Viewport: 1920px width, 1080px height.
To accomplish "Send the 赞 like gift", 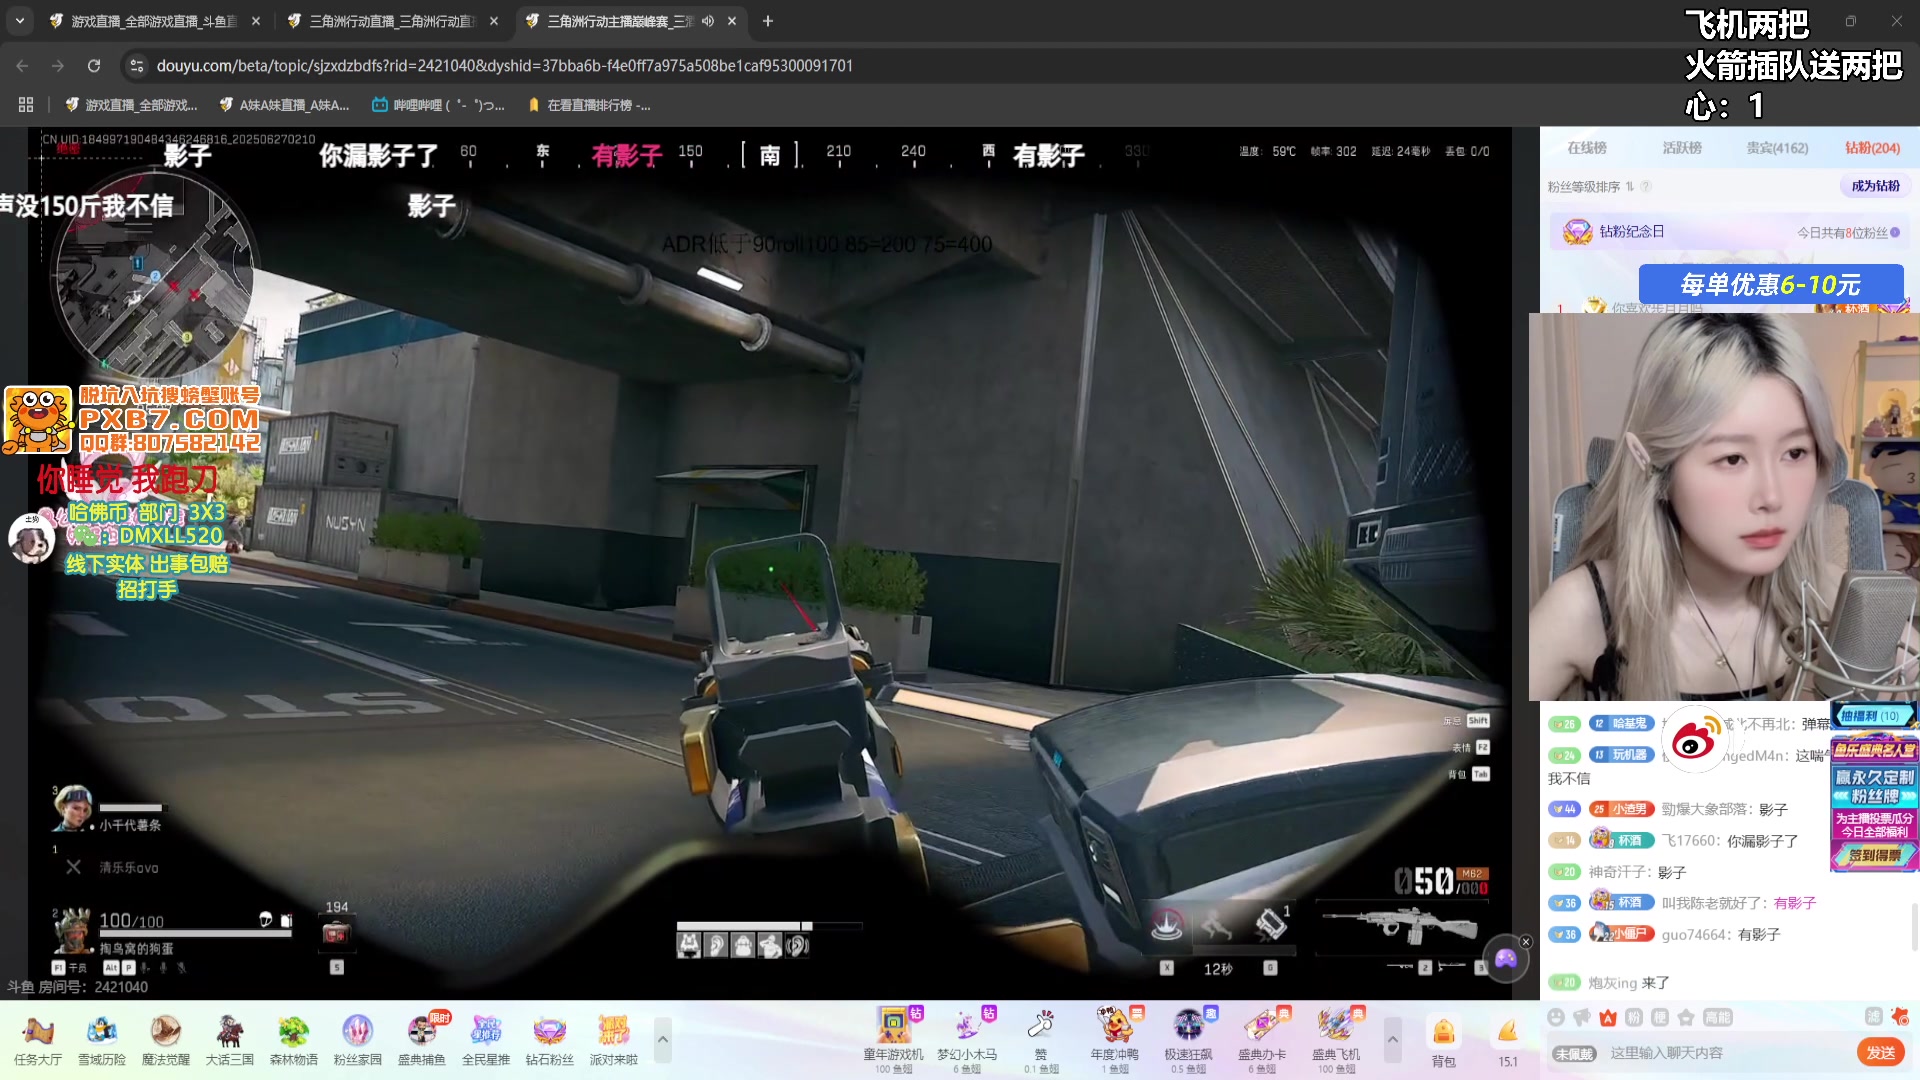I will pos(1041,1040).
